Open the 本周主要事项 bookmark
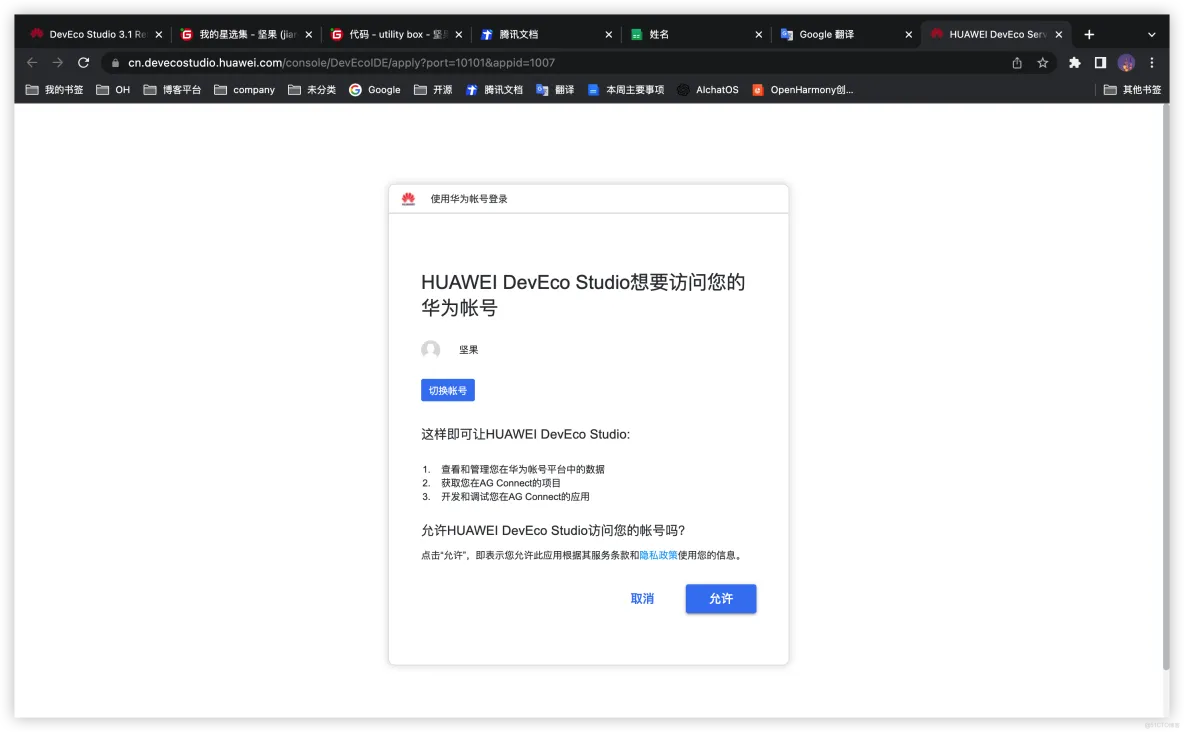The image size is (1184, 732). coord(626,90)
